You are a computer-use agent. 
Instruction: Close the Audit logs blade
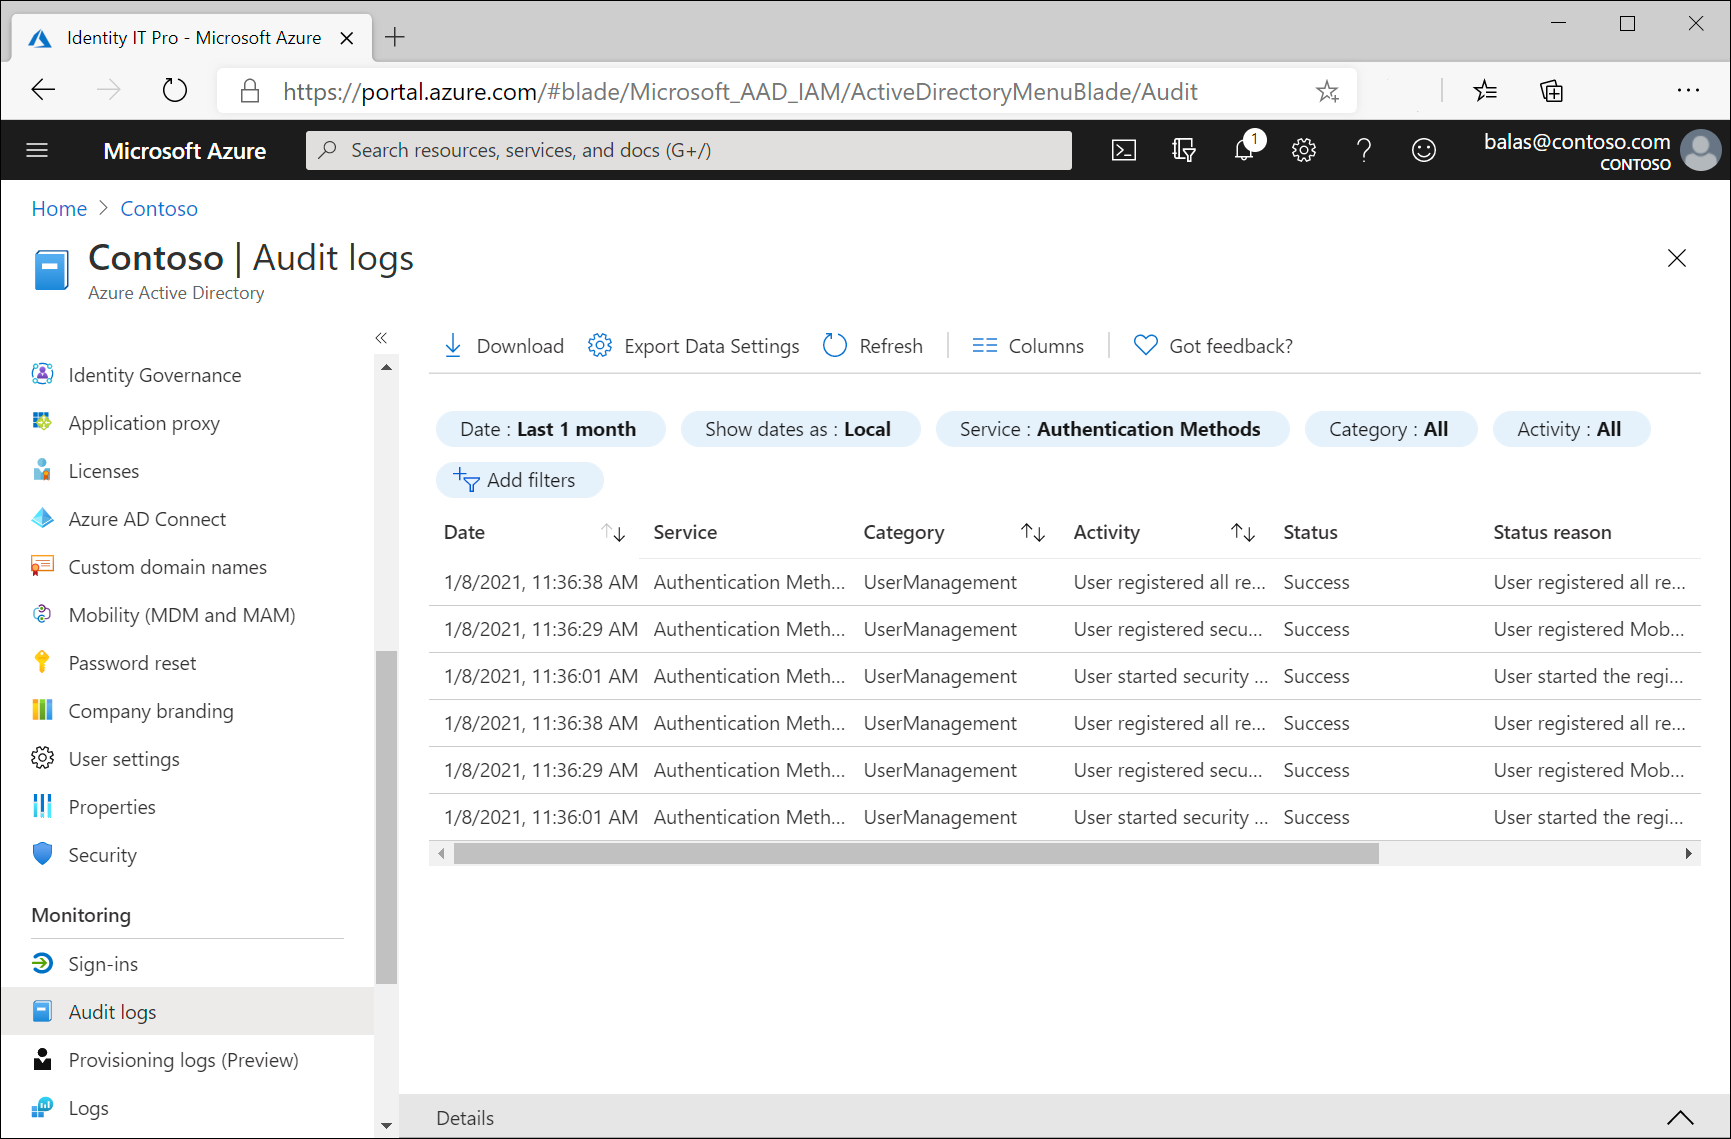[x=1677, y=258]
